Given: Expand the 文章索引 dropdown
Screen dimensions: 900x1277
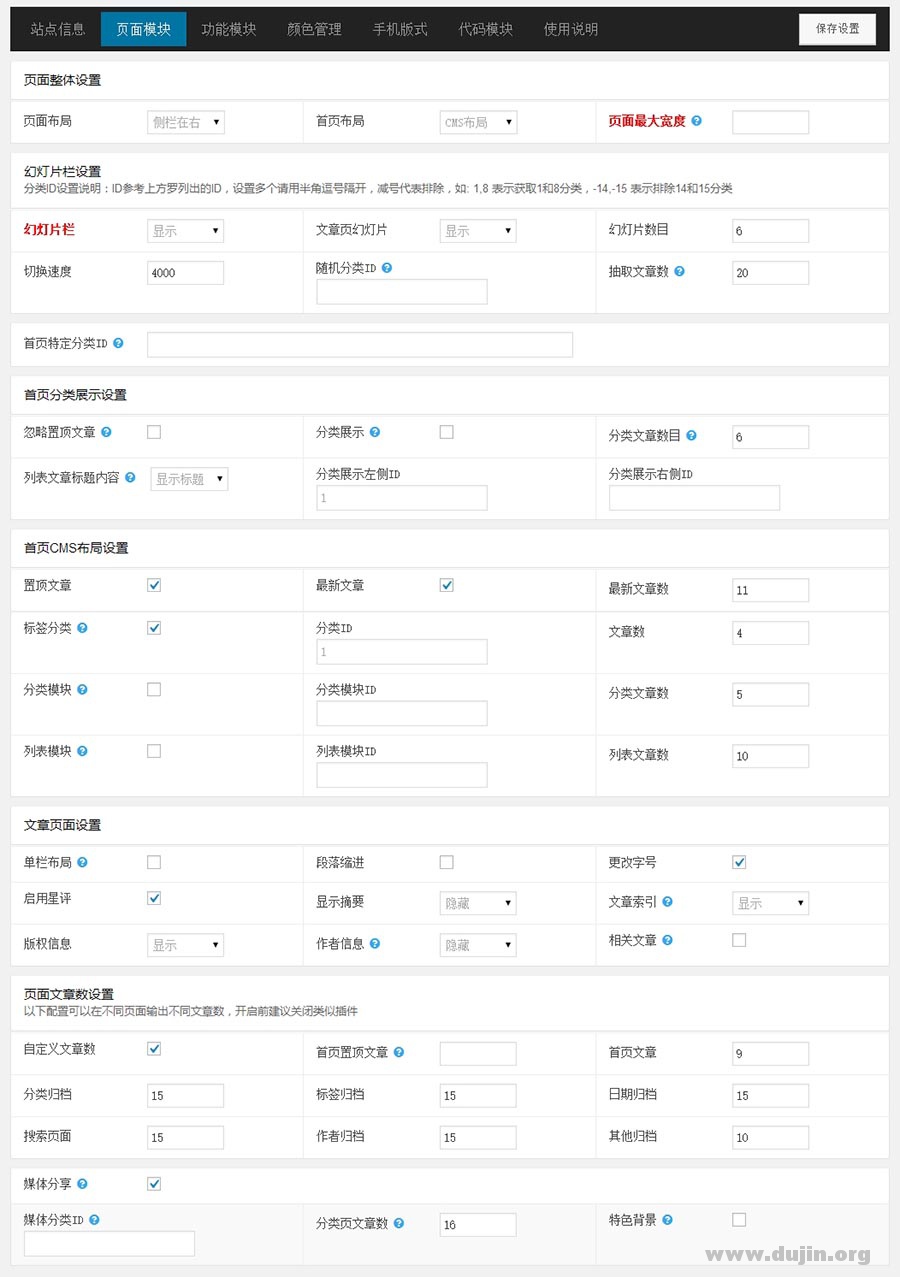Looking at the screenshot, I should (x=771, y=903).
